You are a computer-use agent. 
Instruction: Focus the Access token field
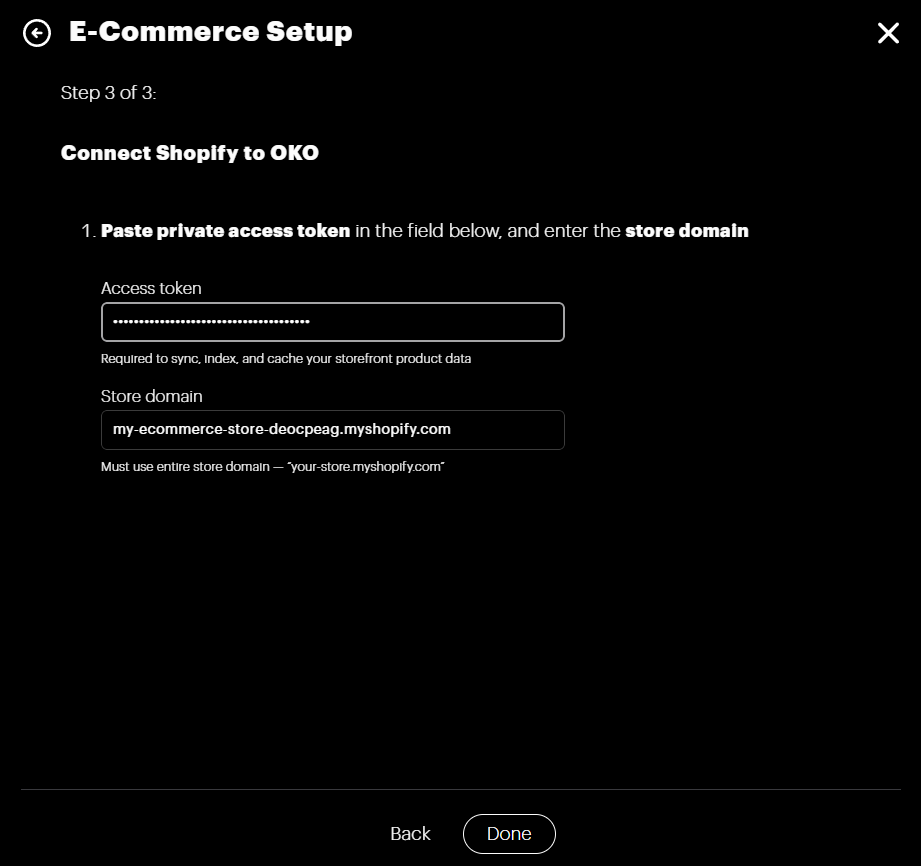[332, 322]
